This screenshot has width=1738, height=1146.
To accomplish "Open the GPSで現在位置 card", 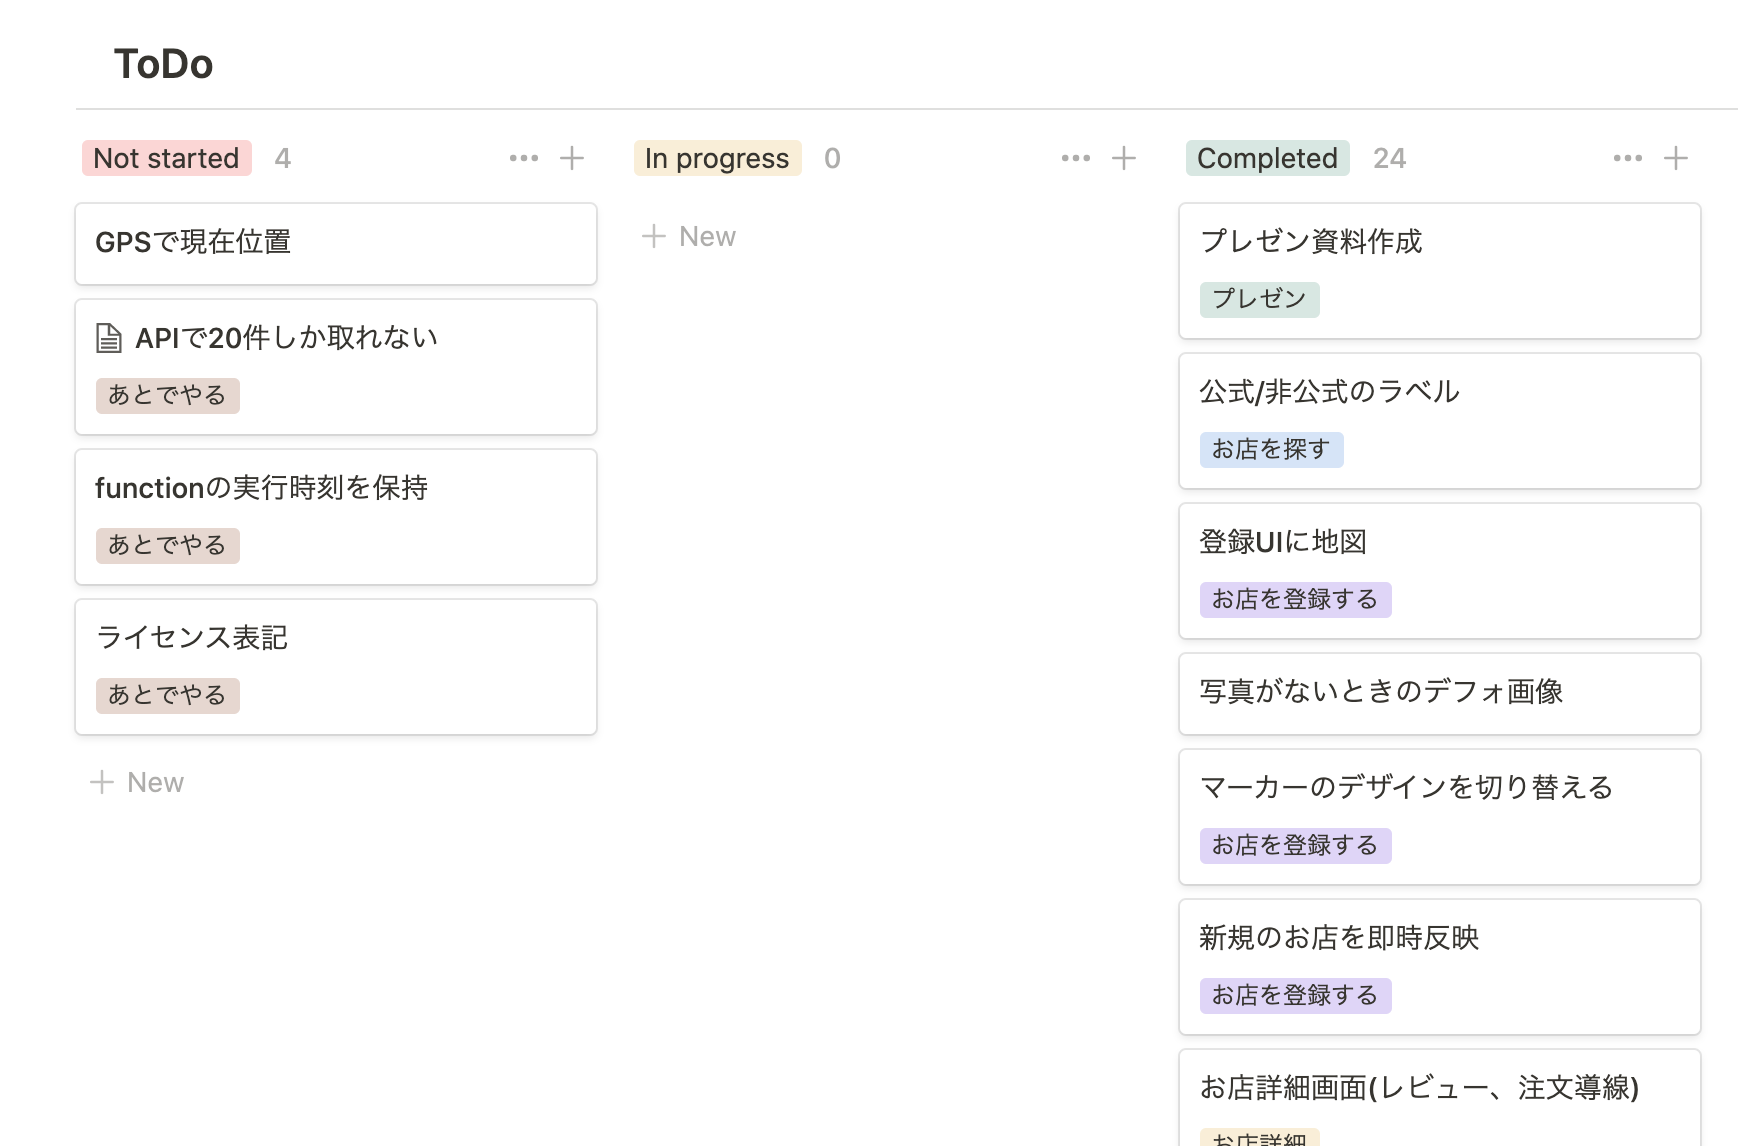I will [x=336, y=244].
